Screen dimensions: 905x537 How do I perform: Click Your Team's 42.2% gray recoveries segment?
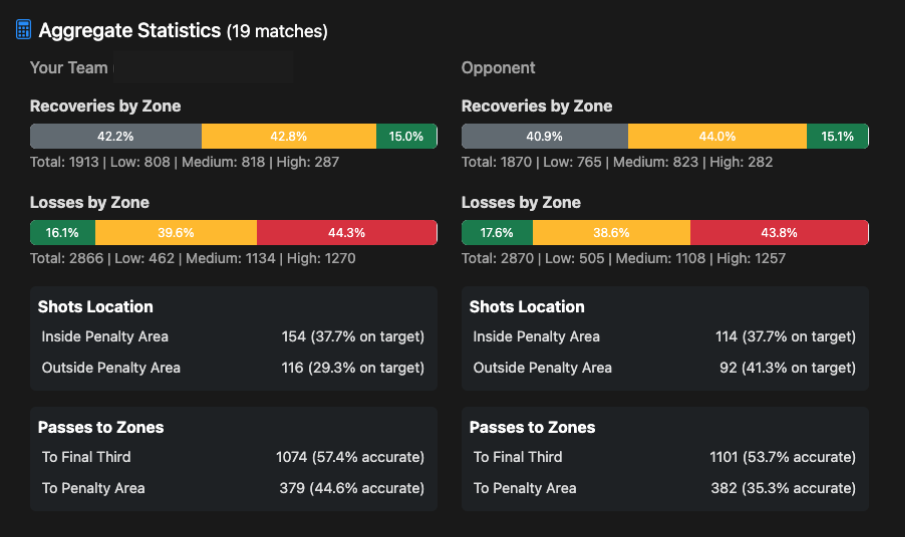click(x=115, y=137)
